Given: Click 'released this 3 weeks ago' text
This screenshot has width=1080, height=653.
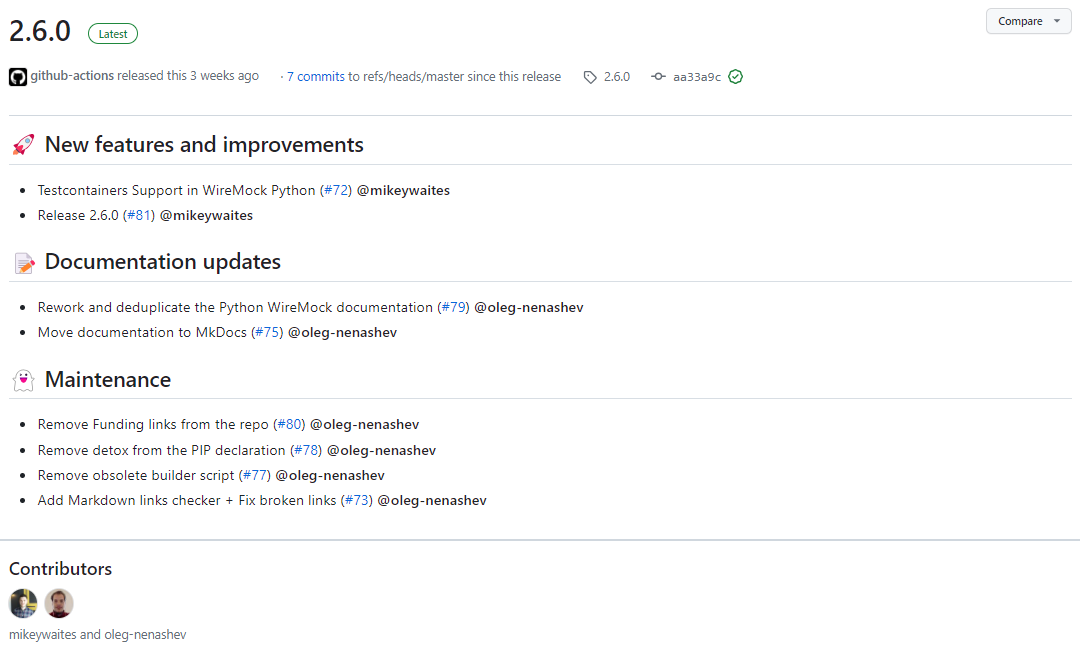Looking at the screenshot, I should click(188, 76).
